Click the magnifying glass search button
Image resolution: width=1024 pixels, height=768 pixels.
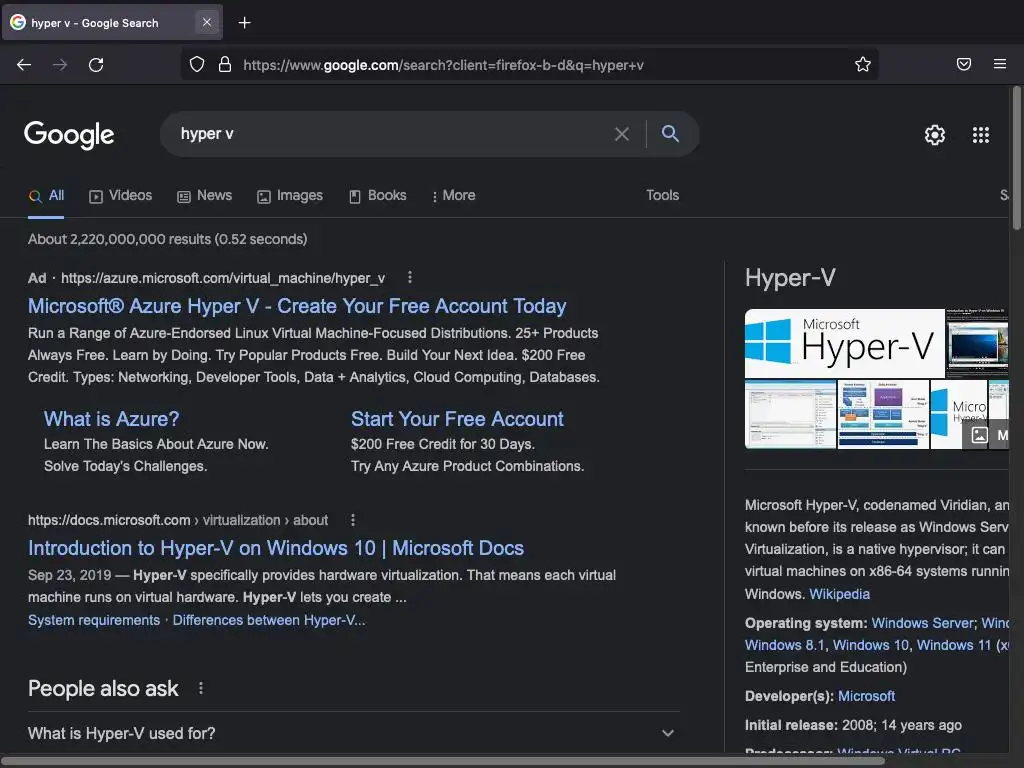tap(670, 133)
